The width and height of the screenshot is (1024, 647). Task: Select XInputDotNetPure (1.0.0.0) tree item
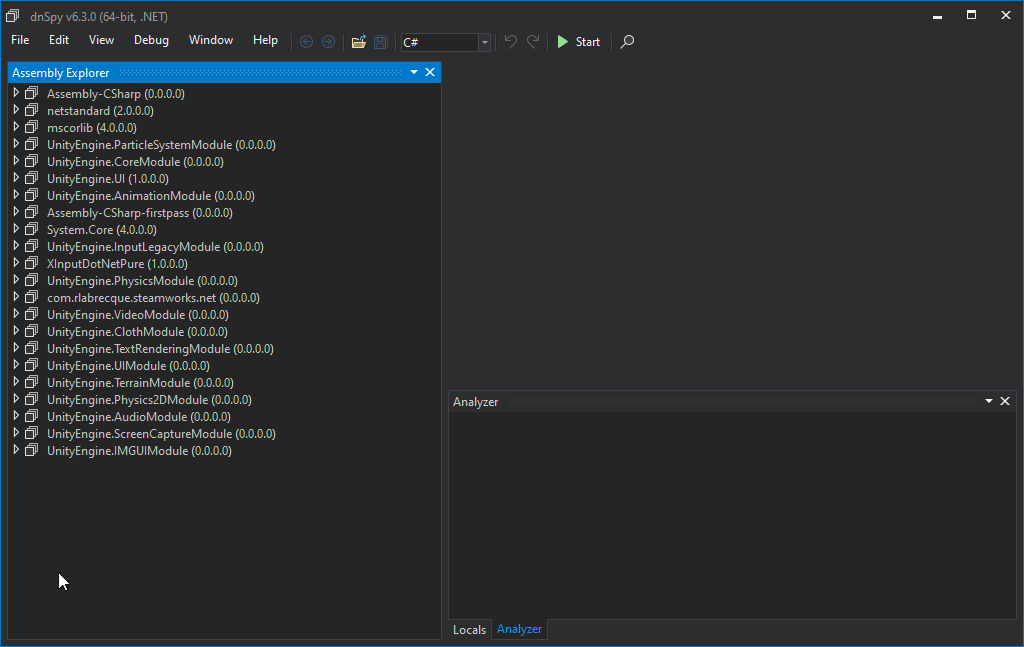tap(117, 263)
